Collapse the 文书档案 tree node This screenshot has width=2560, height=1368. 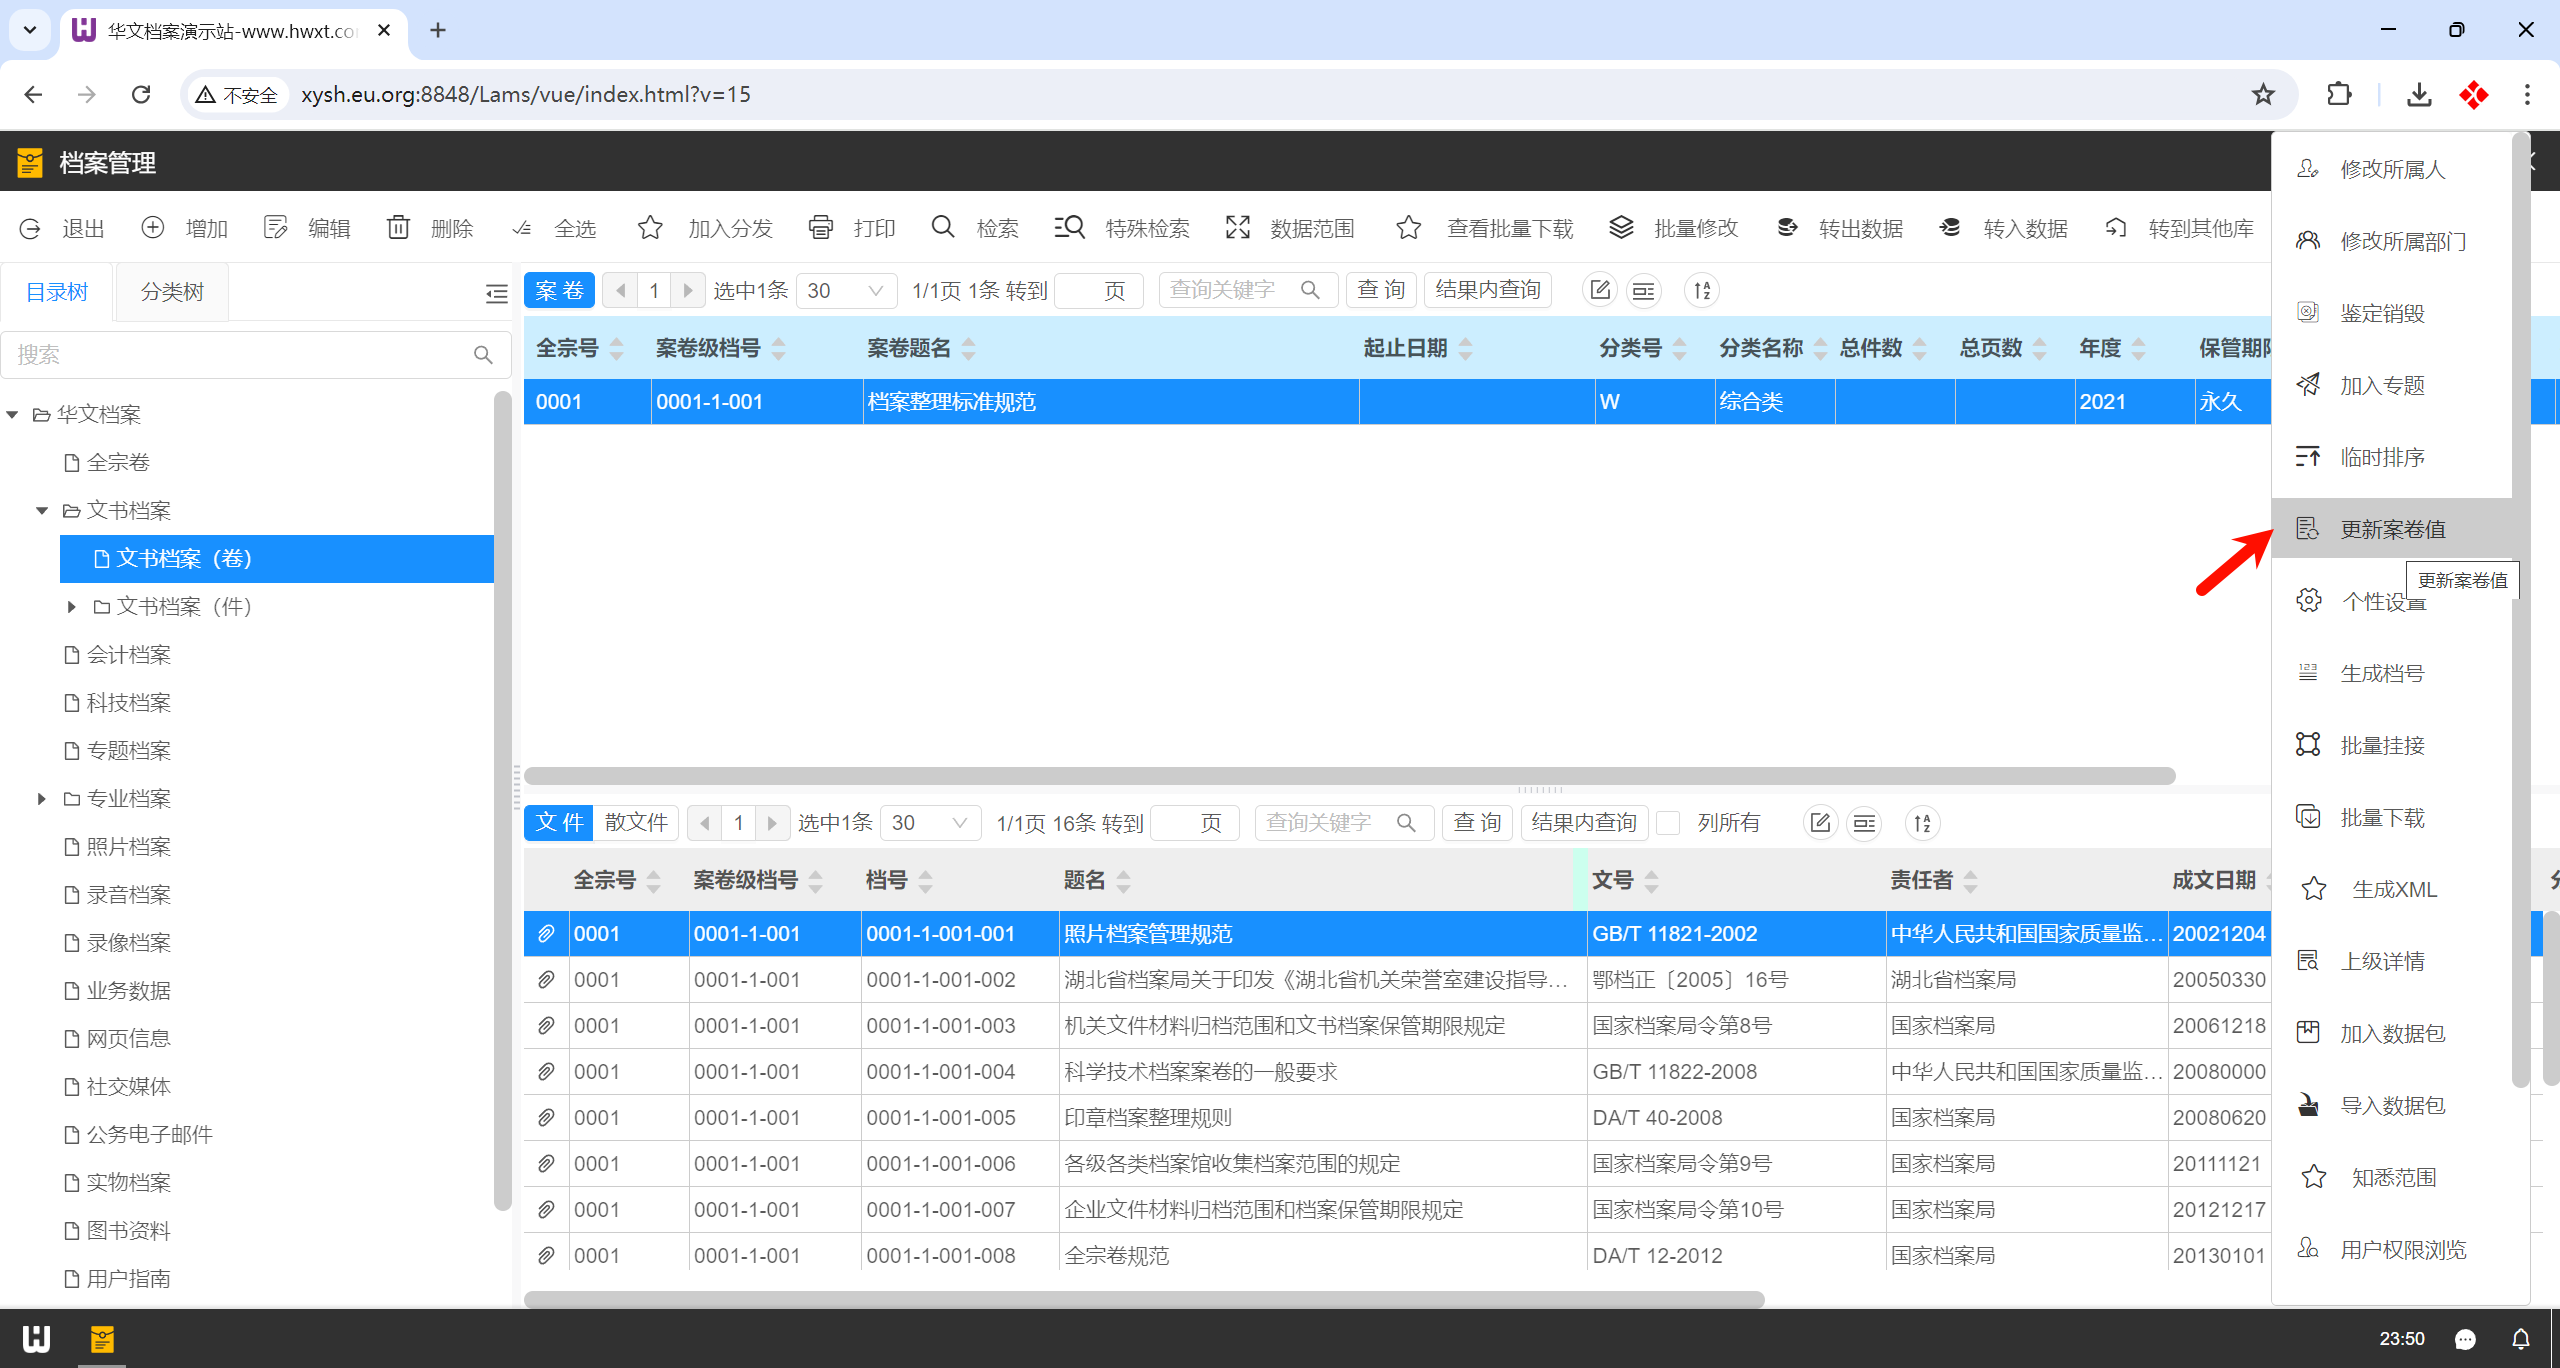click(x=41, y=511)
